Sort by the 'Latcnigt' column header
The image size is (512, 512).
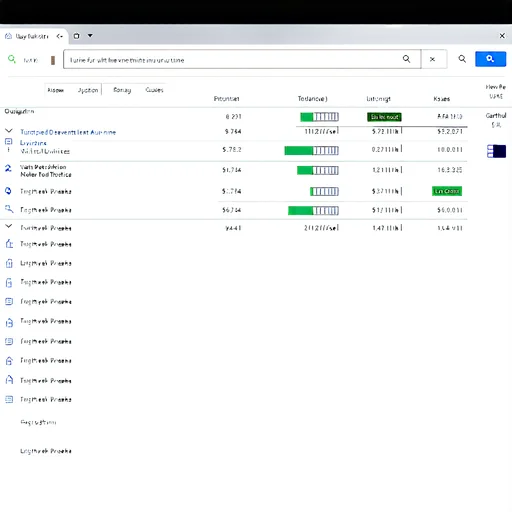[378, 99]
